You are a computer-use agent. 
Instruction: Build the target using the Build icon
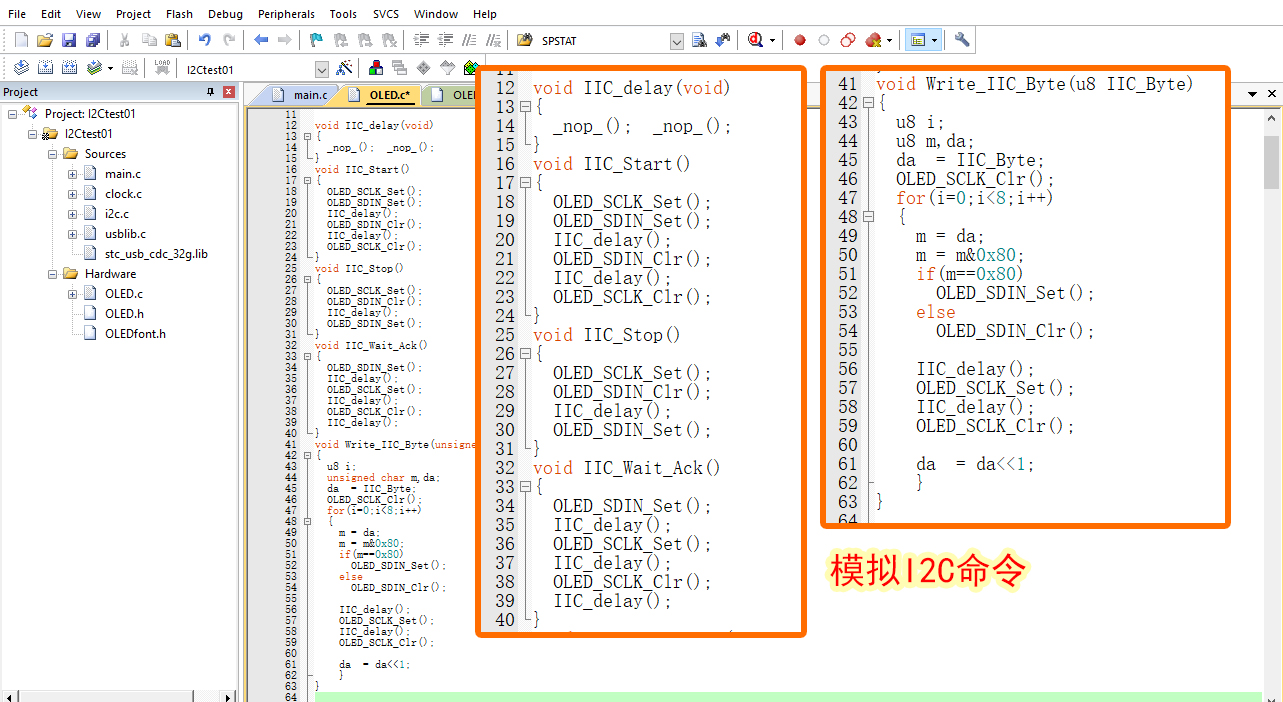(x=45, y=68)
